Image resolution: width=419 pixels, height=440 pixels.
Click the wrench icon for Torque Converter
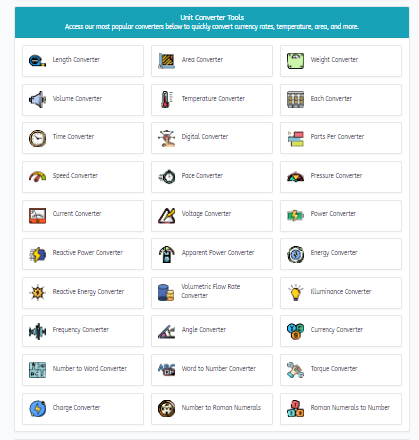coord(295,370)
